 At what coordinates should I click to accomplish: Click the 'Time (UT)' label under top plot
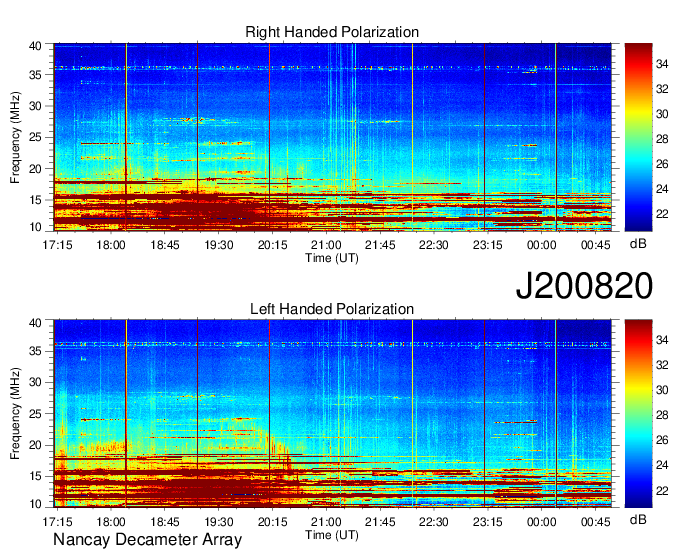click(332, 258)
